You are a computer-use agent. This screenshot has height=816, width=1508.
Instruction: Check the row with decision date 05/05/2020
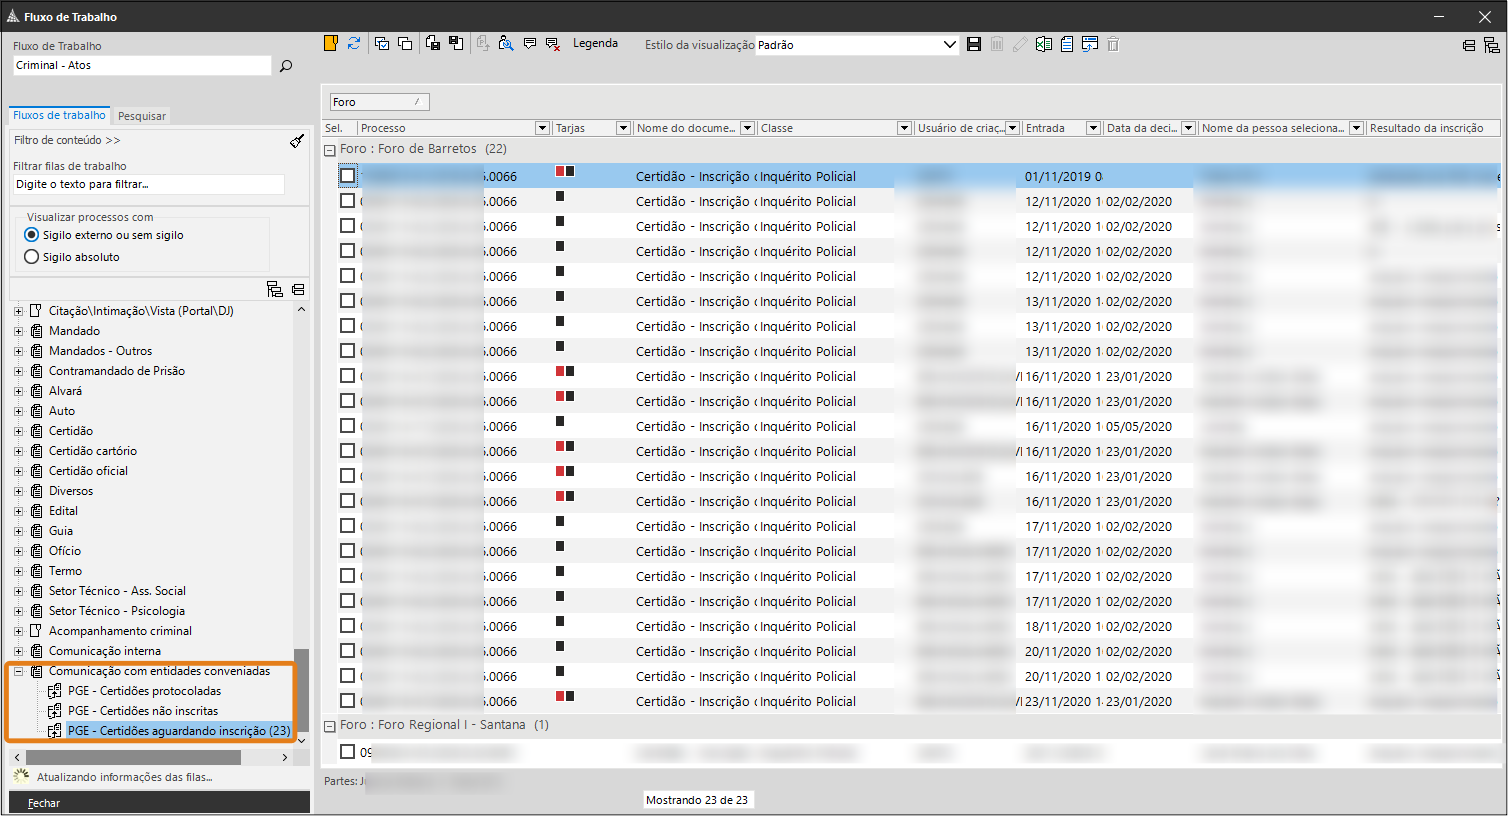click(347, 426)
